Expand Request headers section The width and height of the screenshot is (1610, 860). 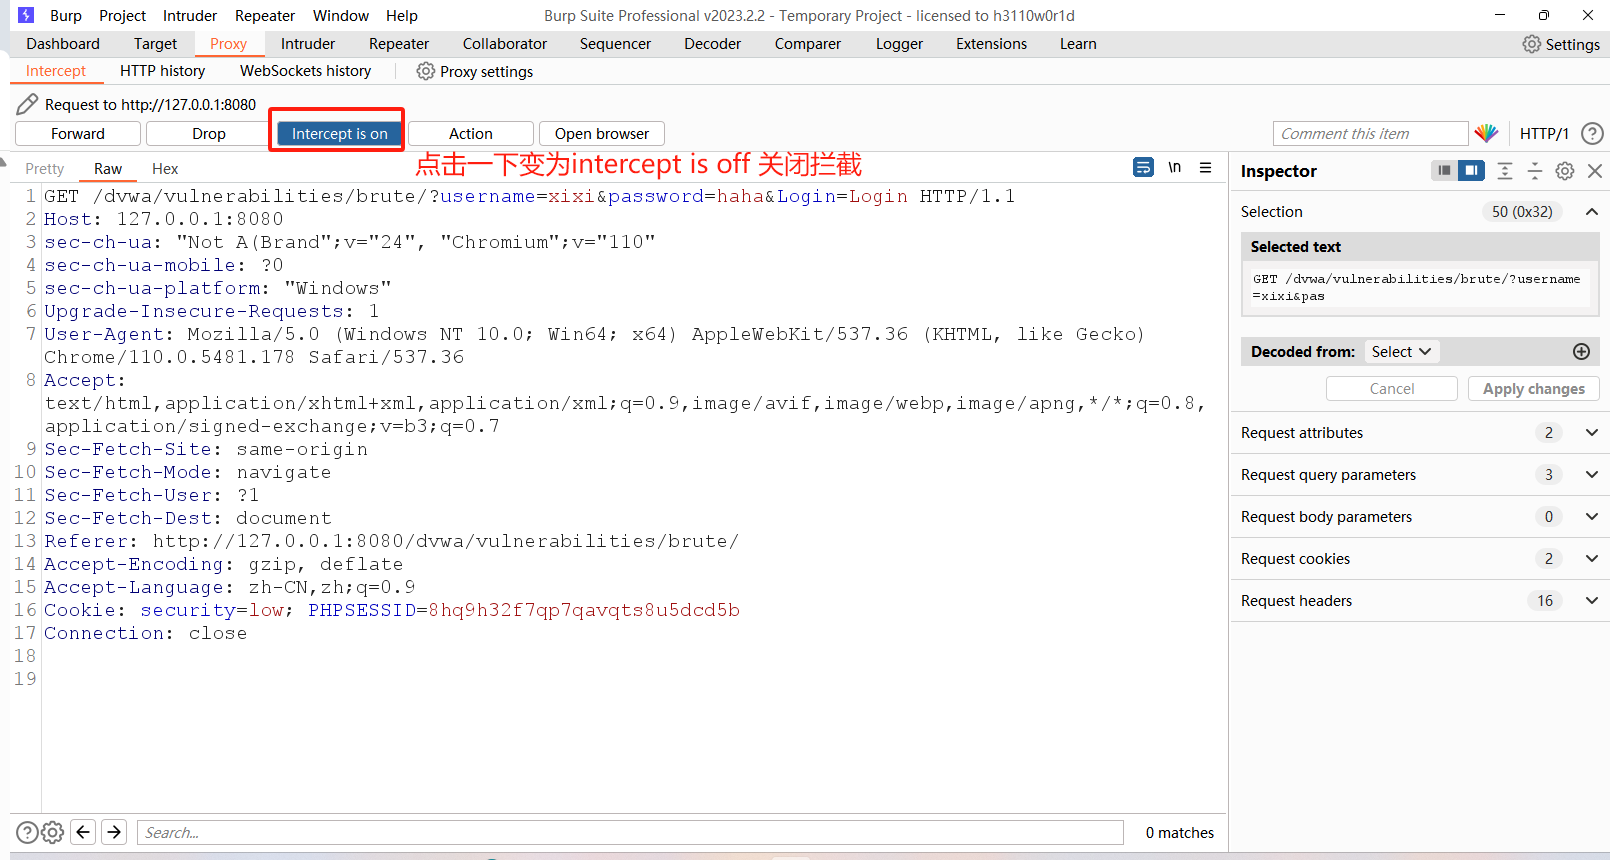[x=1592, y=600]
